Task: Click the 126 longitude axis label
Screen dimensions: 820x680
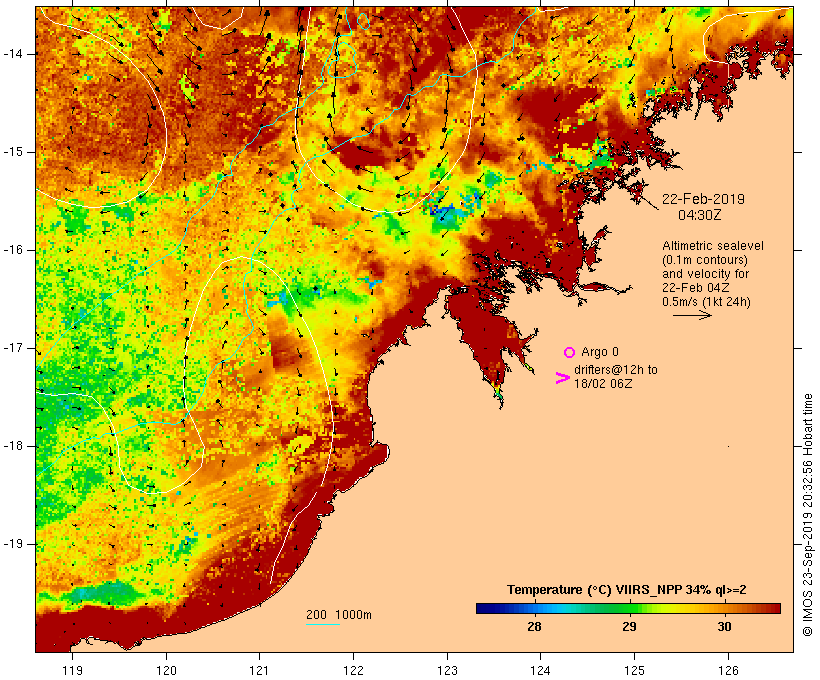Action: [x=728, y=670]
